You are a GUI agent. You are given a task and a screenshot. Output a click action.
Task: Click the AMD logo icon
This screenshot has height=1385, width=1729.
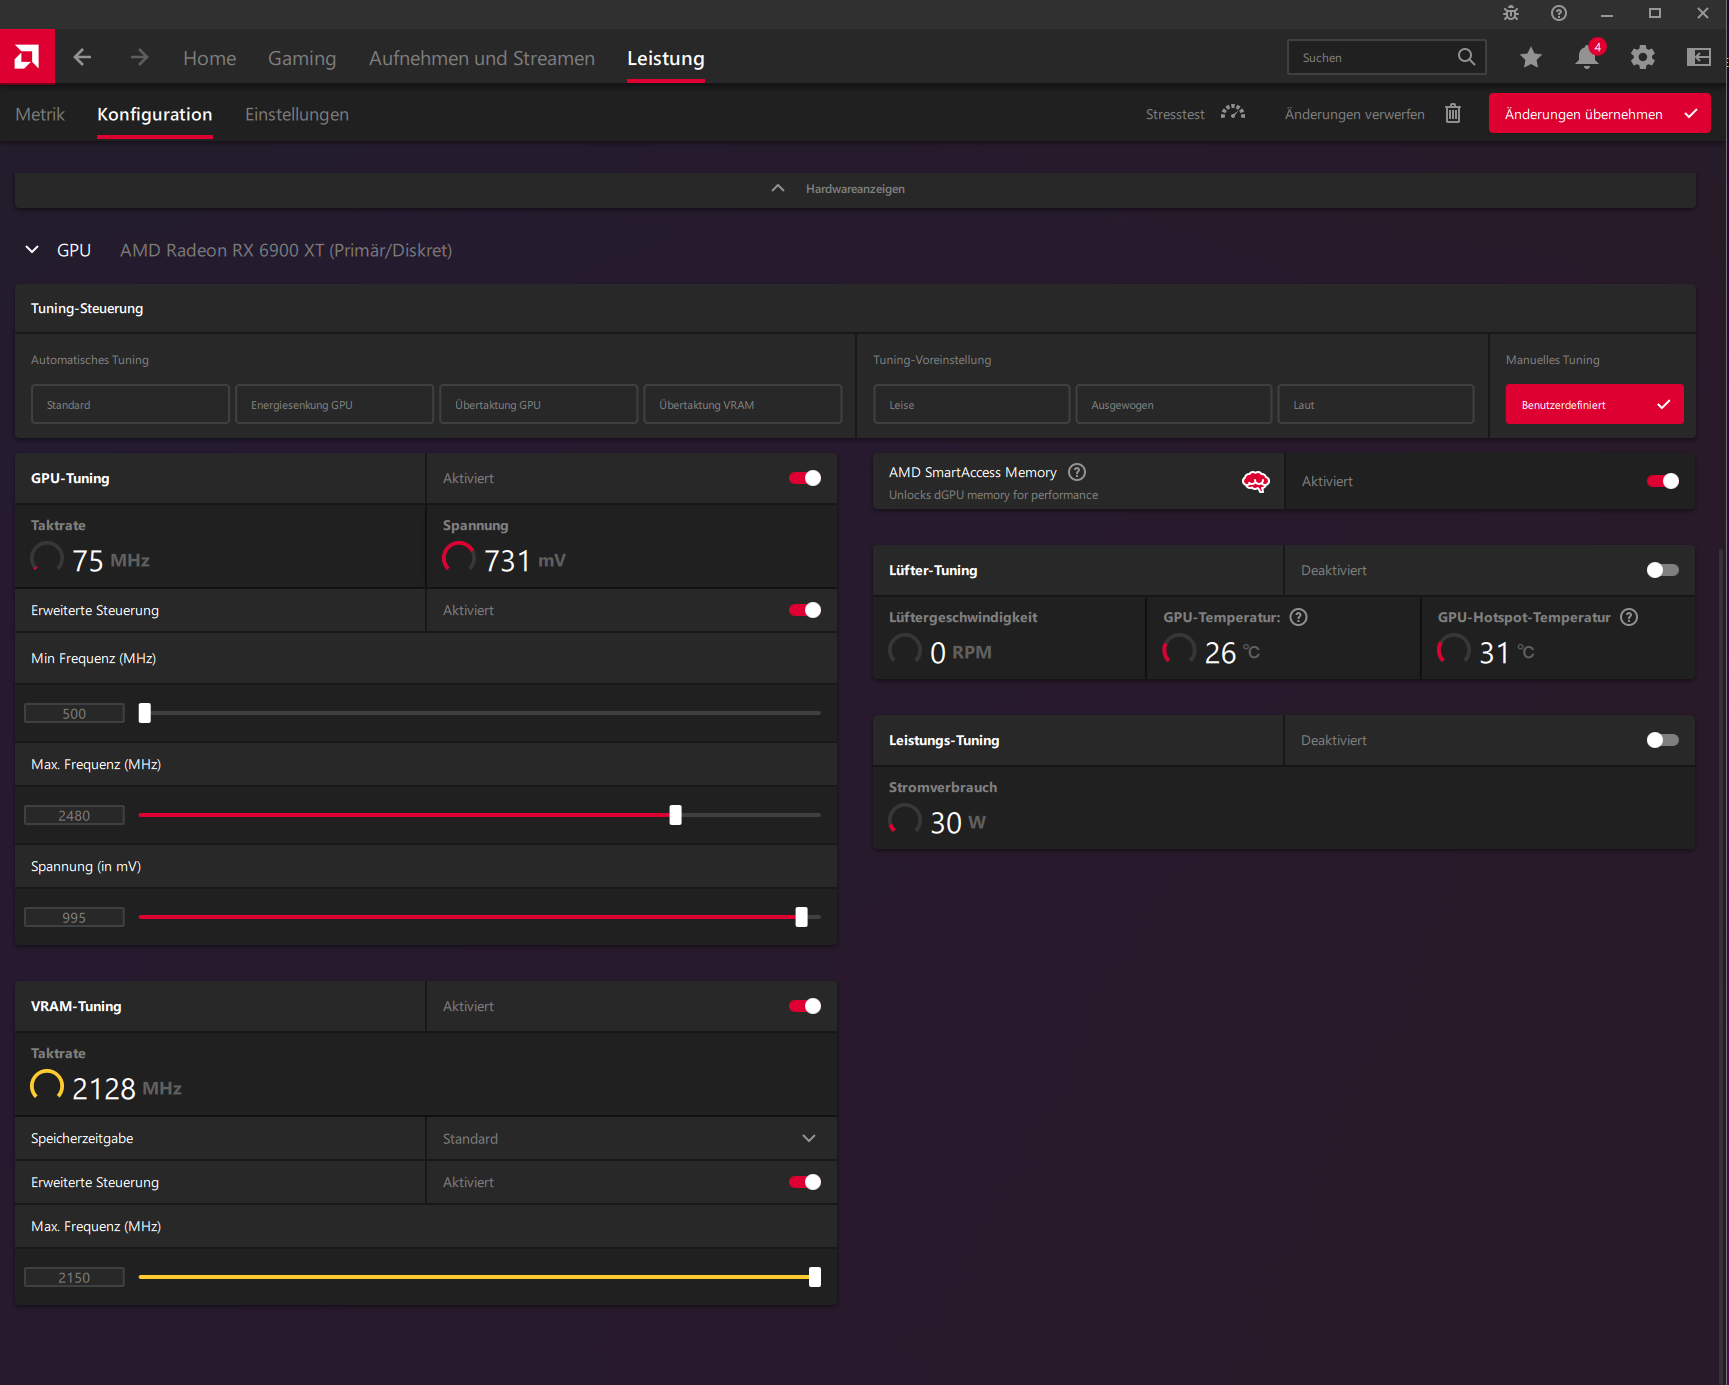27,57
